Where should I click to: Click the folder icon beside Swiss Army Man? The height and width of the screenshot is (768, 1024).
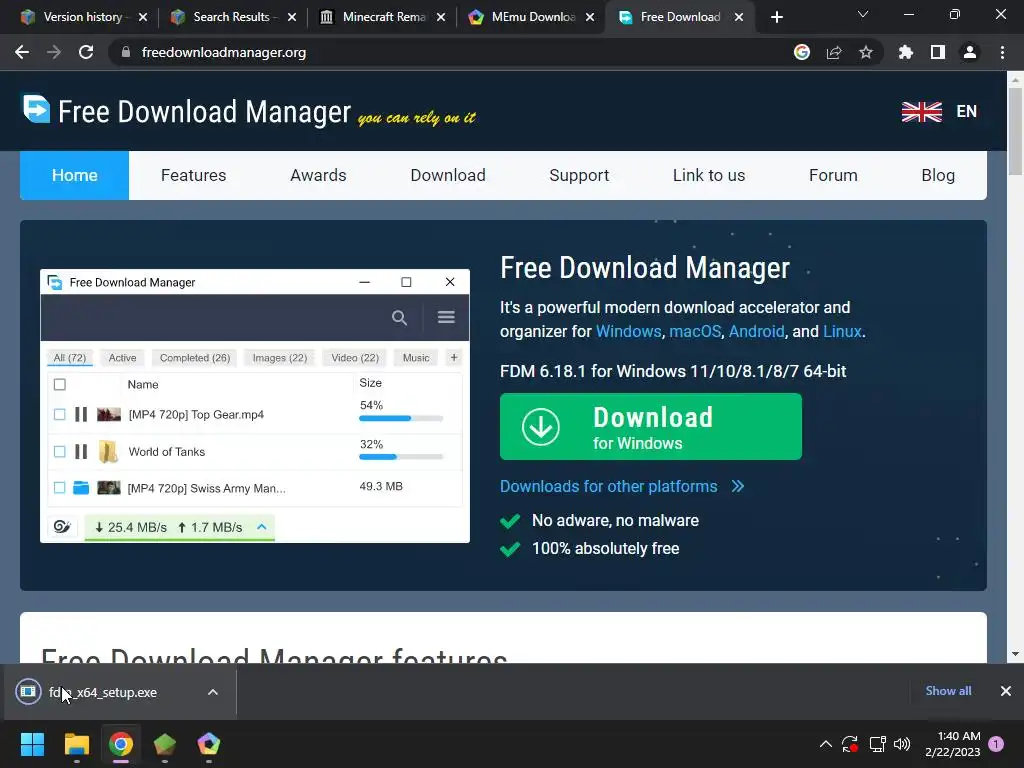coord(81,488)
